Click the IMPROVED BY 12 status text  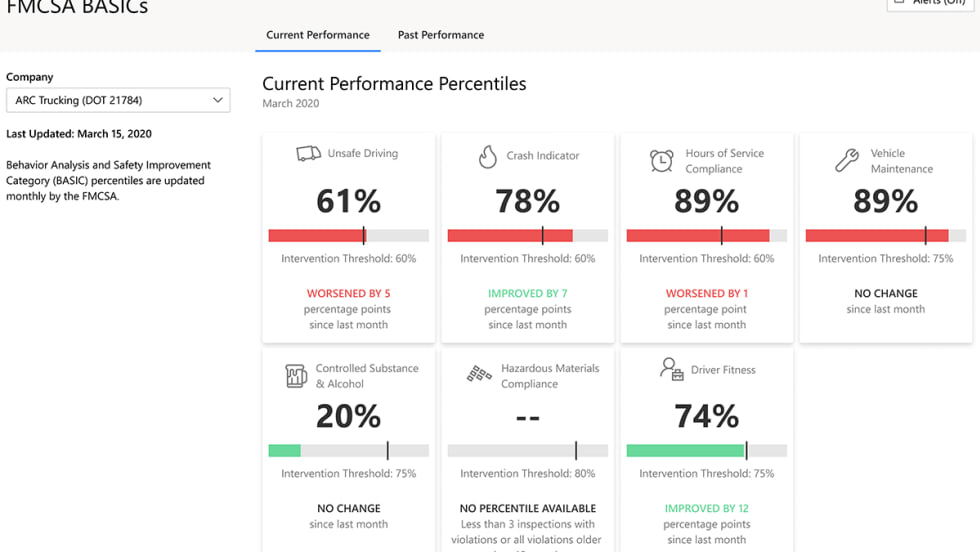pos(707,509)
